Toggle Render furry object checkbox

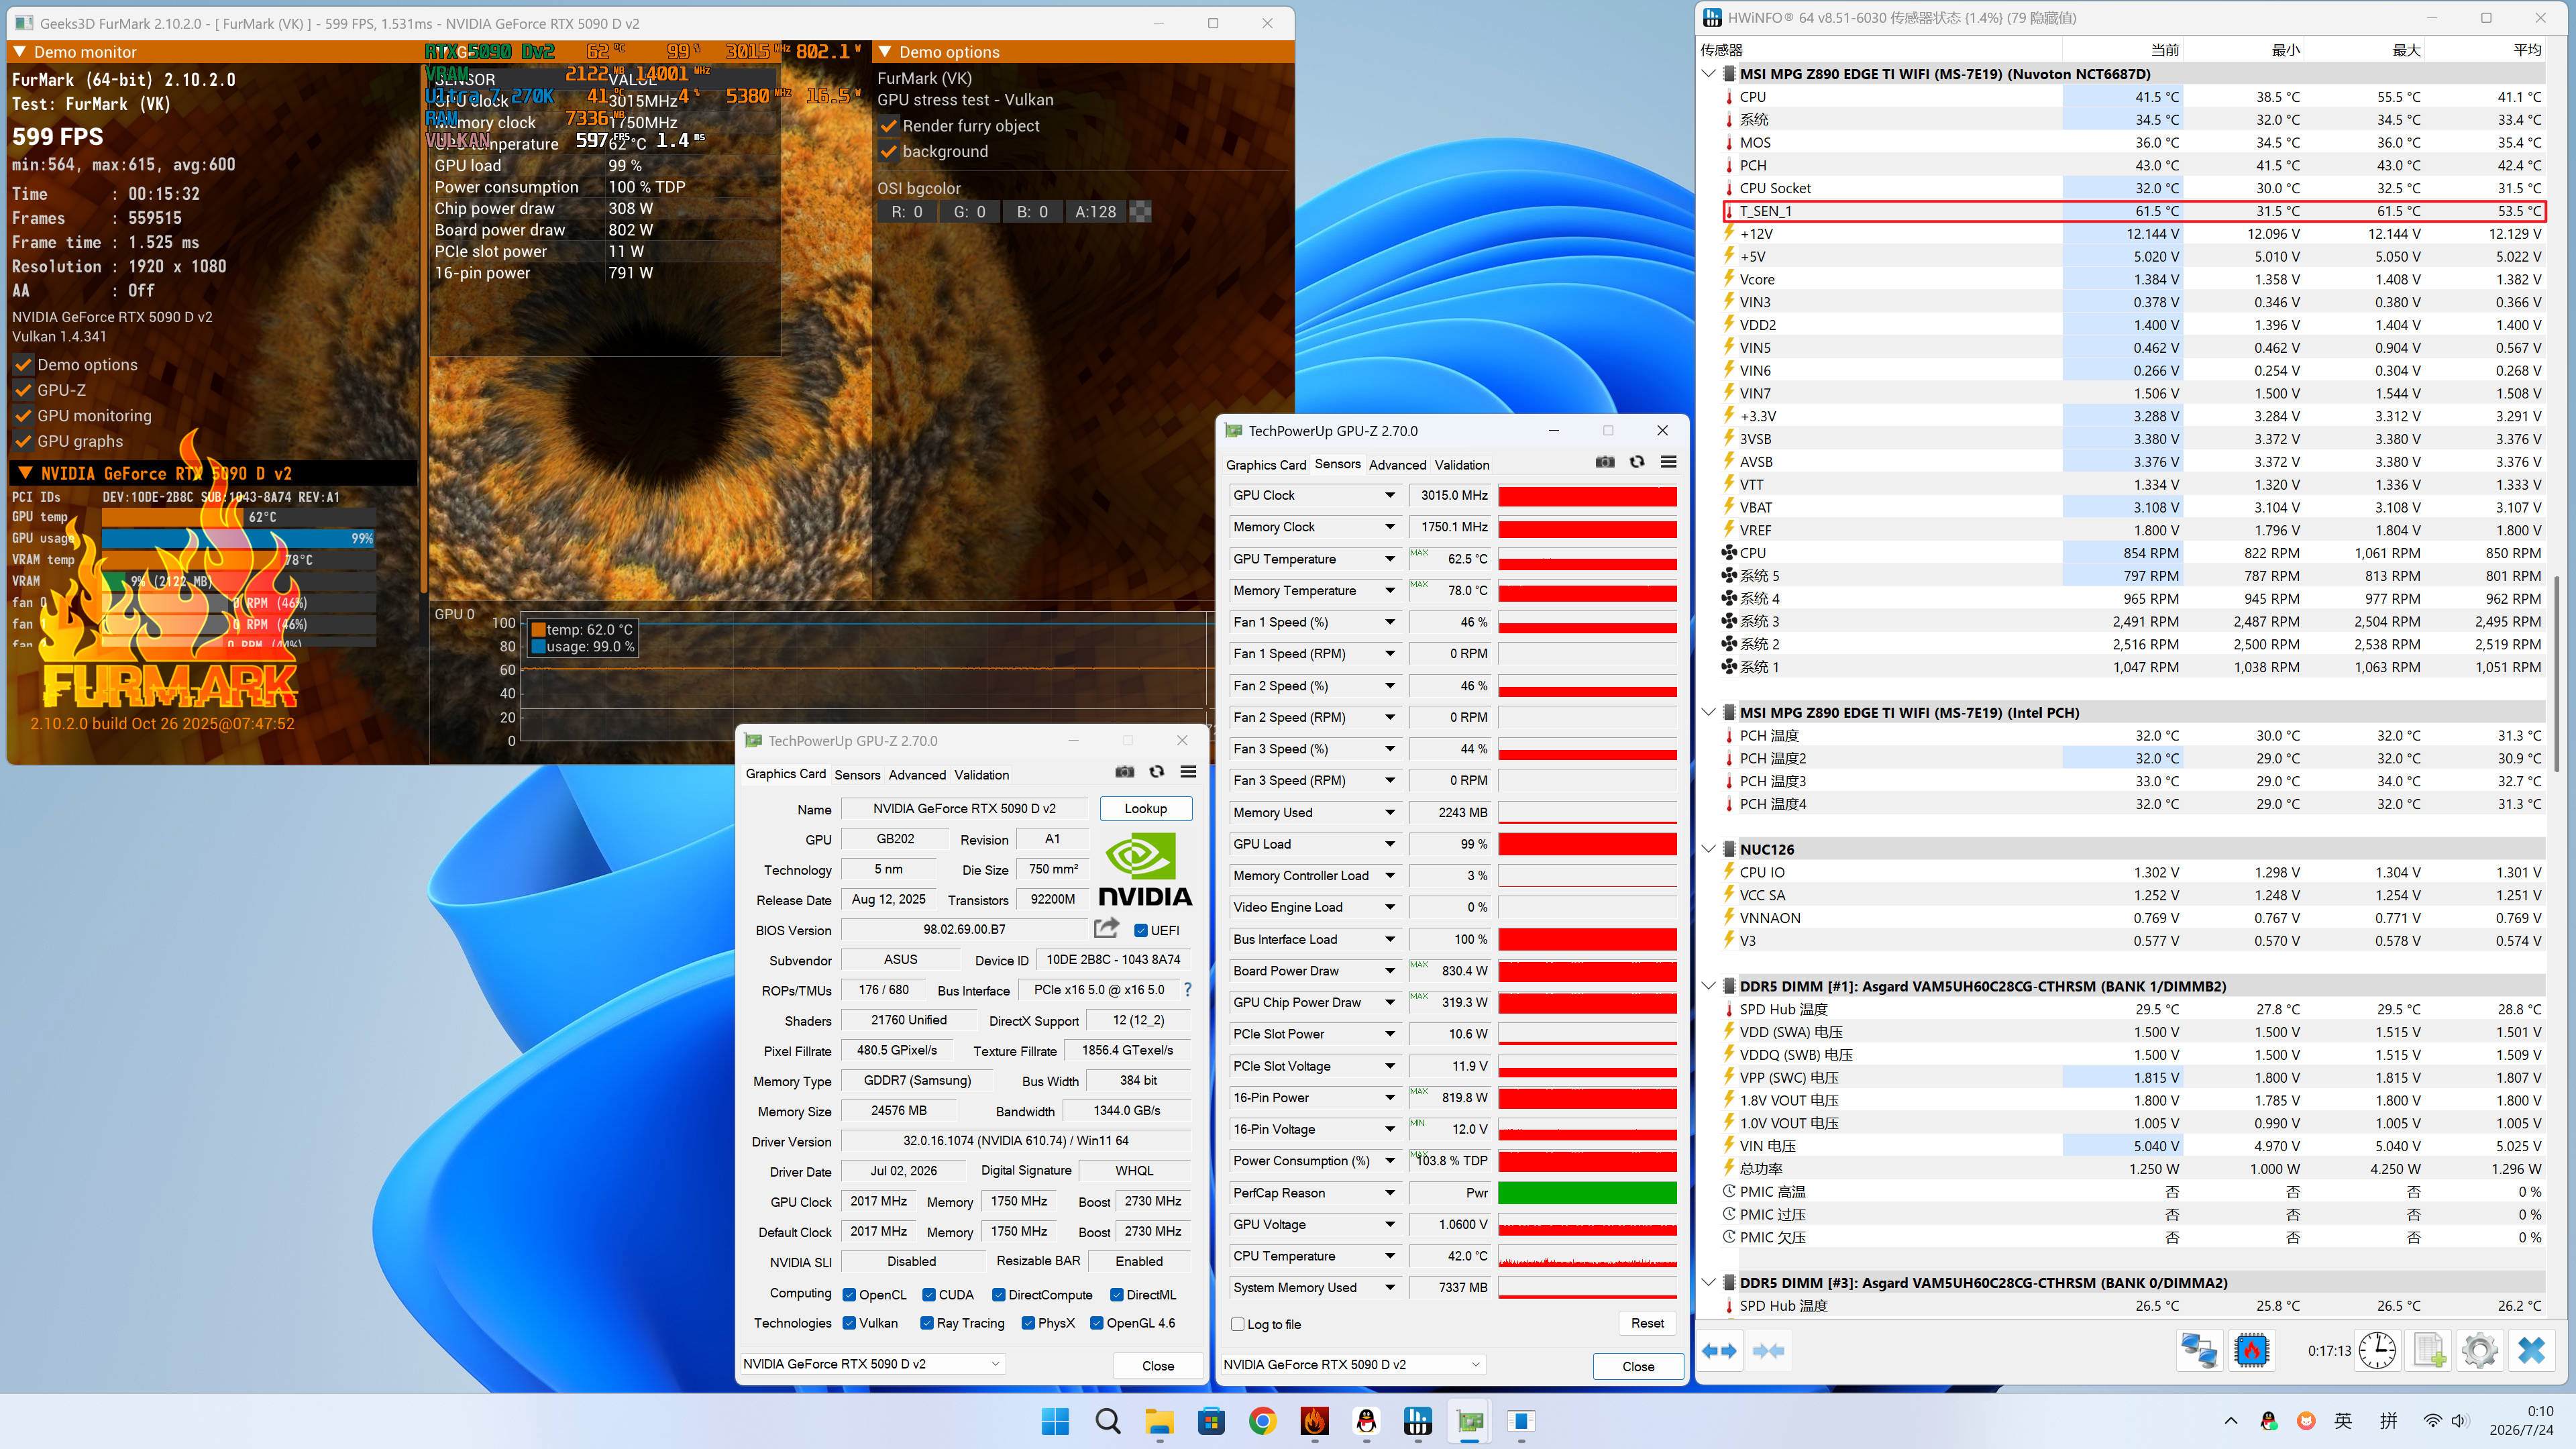point(888,126)
